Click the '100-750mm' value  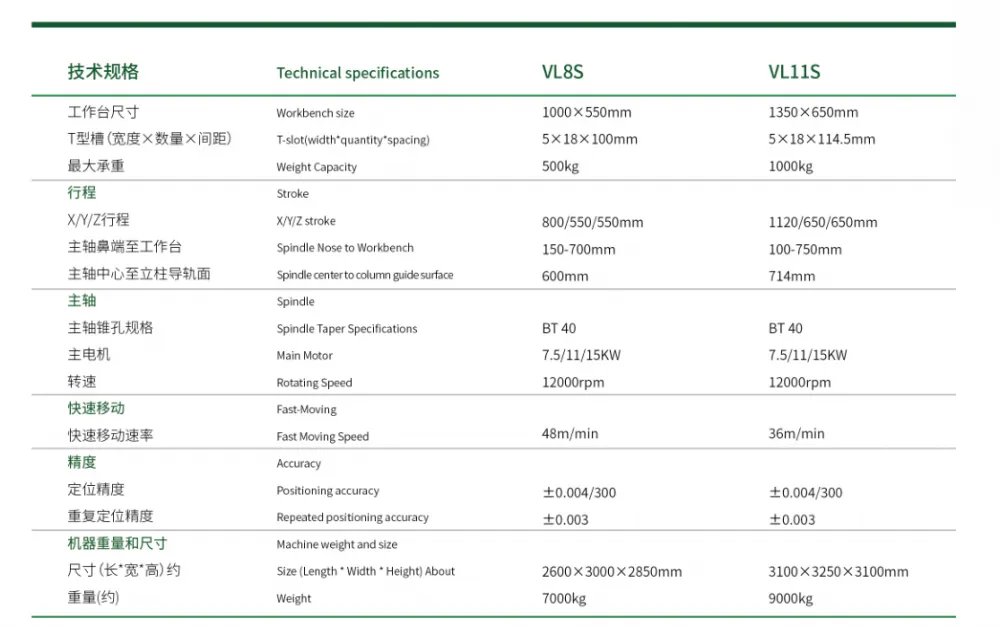point(805,249)
